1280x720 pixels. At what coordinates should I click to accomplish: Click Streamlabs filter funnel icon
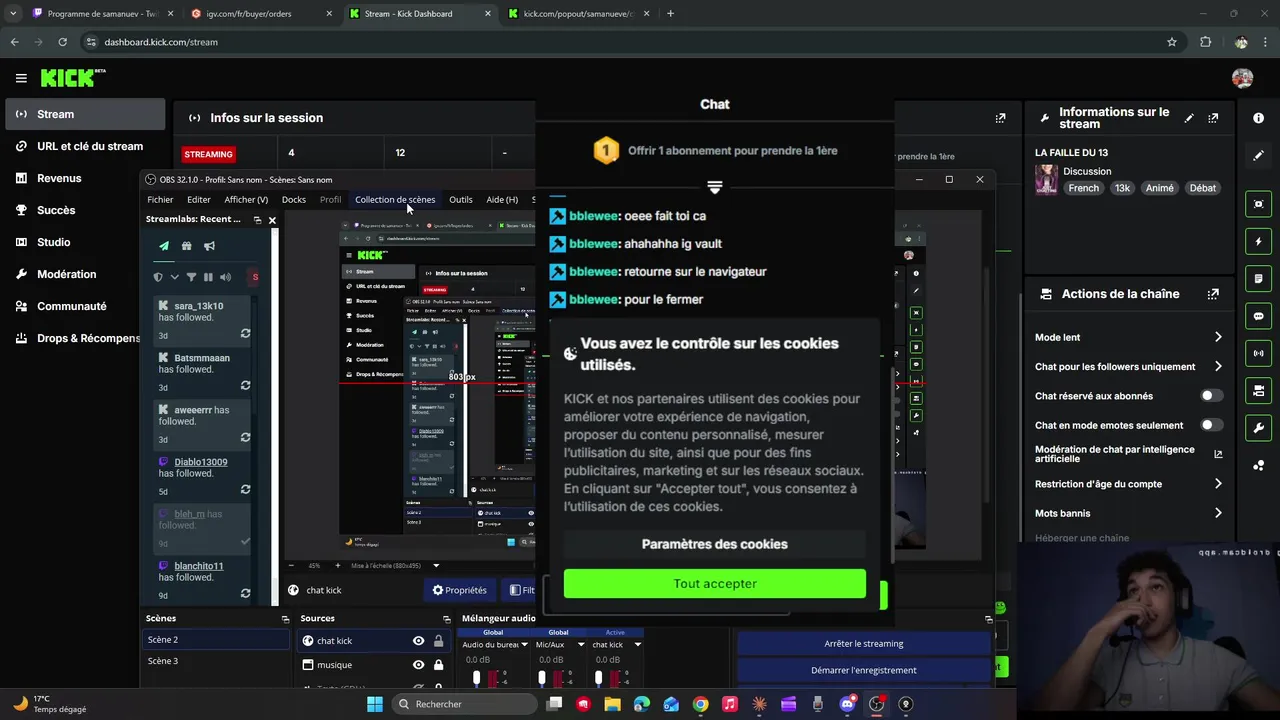(x=191, y=277)
